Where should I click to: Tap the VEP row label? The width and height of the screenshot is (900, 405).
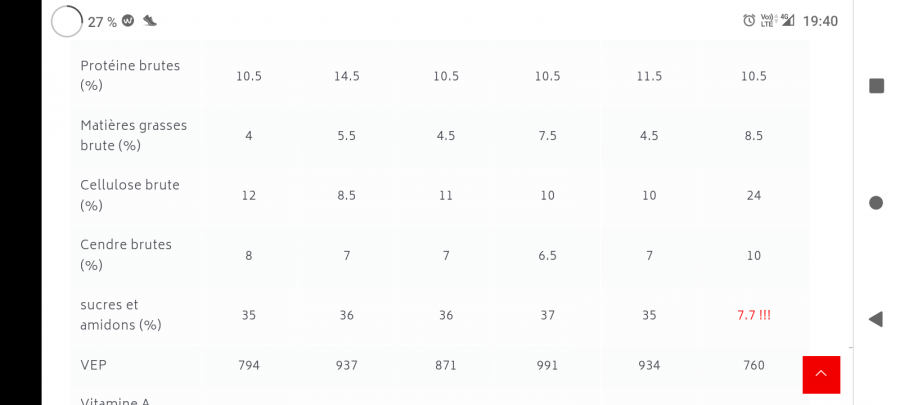[x=93, y=366]
